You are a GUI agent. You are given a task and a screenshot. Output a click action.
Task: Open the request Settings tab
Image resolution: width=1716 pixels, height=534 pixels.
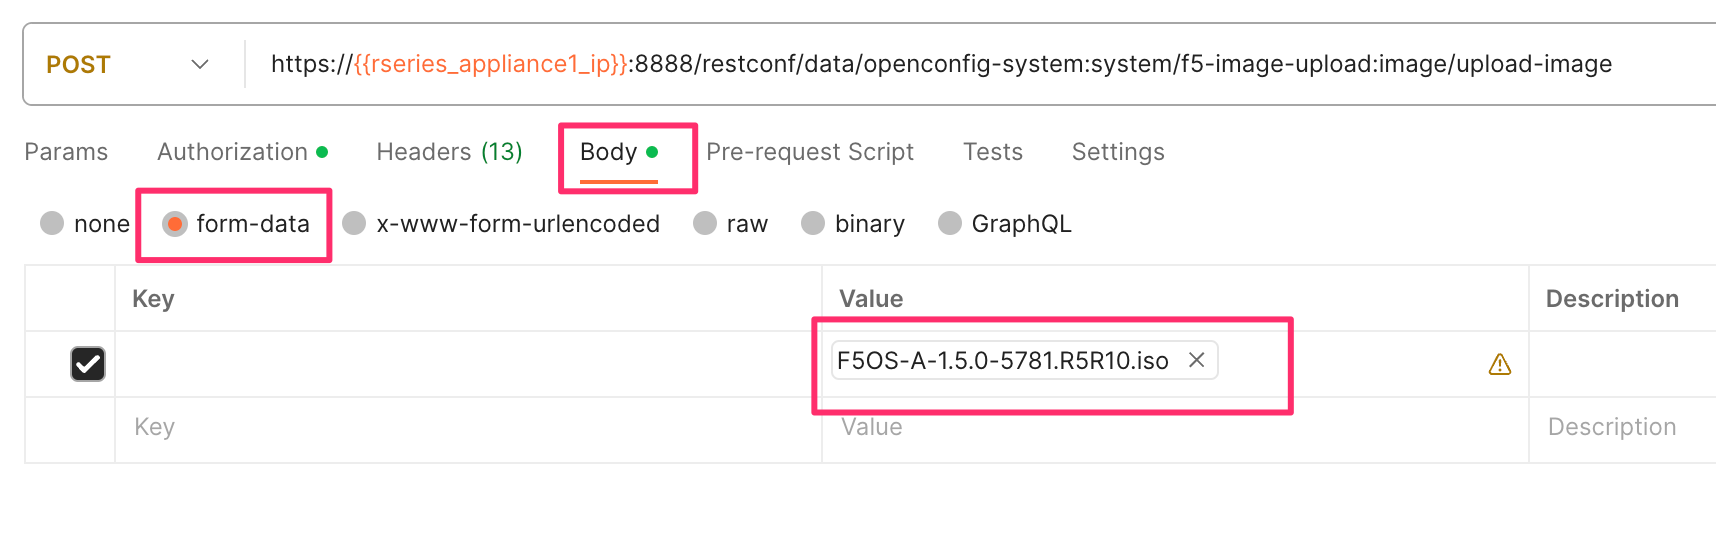[x=1118, y=152]
